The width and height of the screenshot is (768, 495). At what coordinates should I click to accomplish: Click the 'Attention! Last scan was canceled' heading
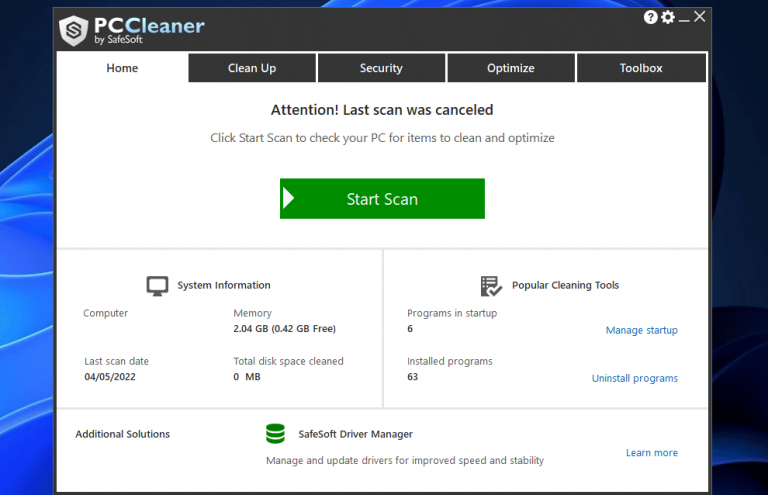pos(382,110)
